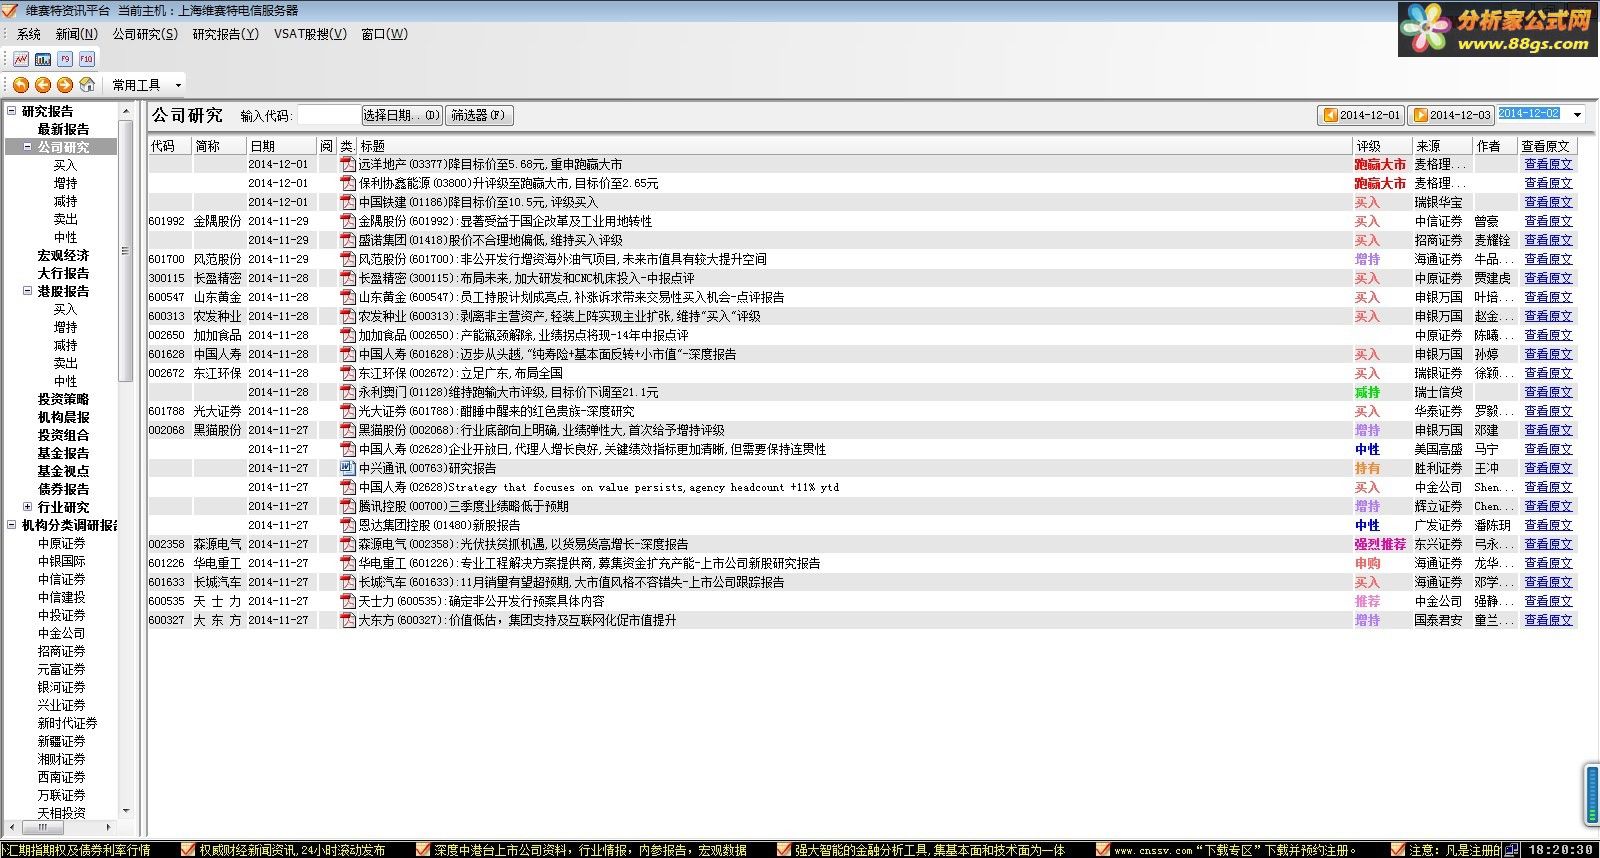Image resolution: width=1600 pixels, height=858 pixels.
Task: Select 中金公司 in the institution list
Action: point(62,633)
